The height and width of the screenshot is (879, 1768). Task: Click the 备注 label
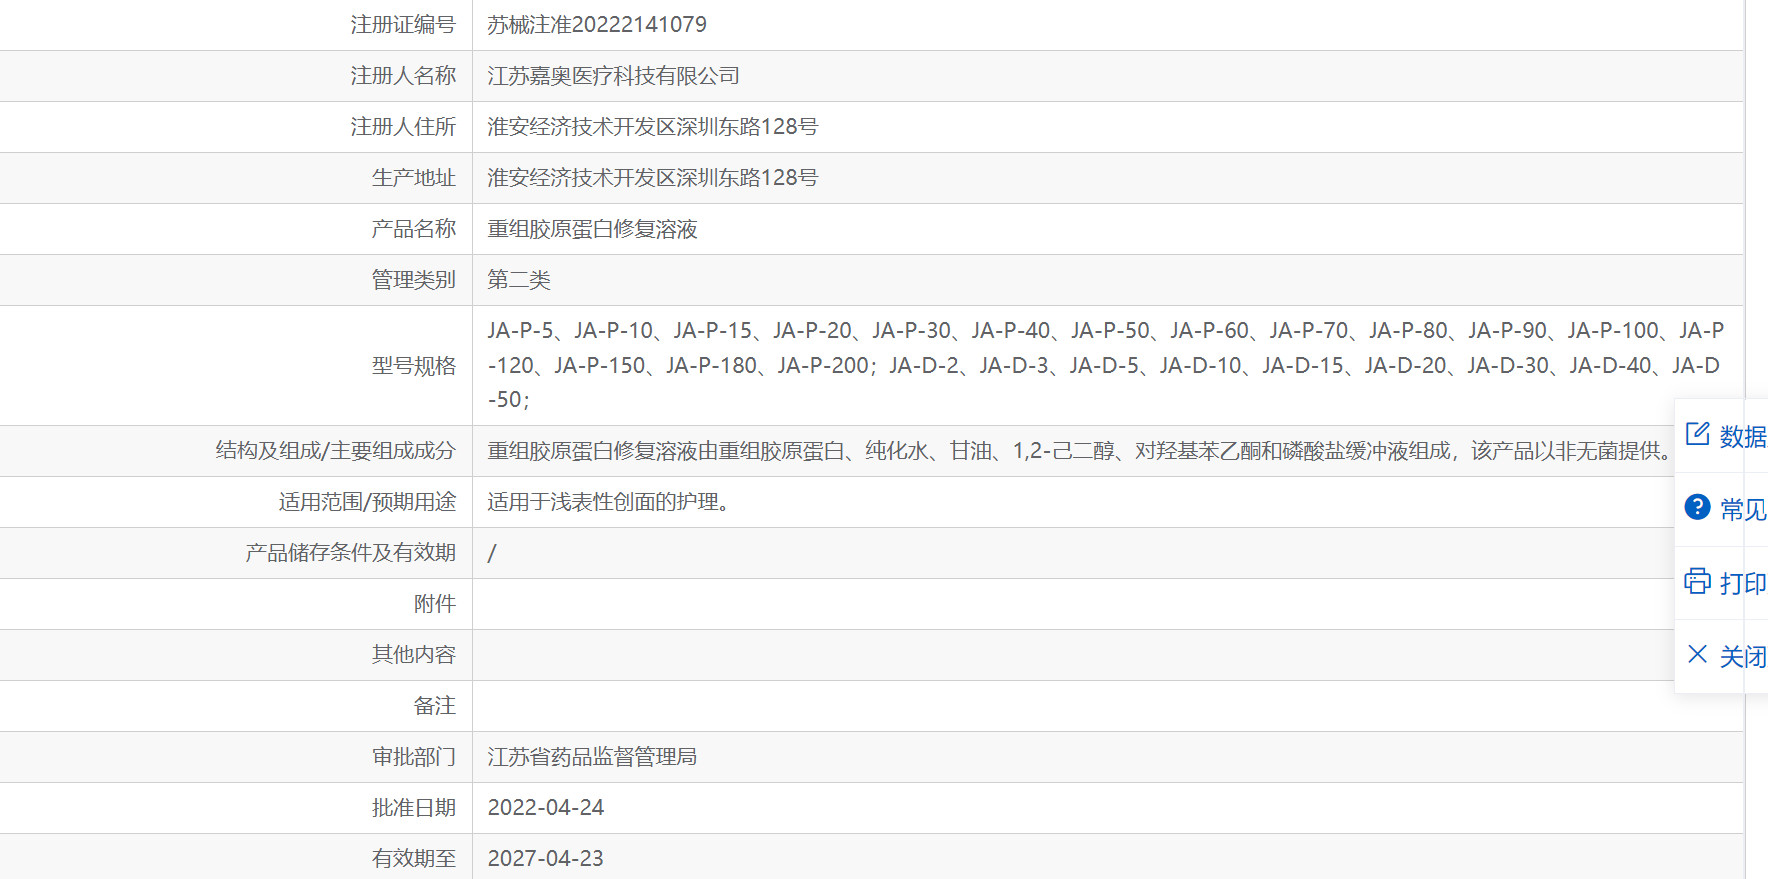tap(435, 706)
